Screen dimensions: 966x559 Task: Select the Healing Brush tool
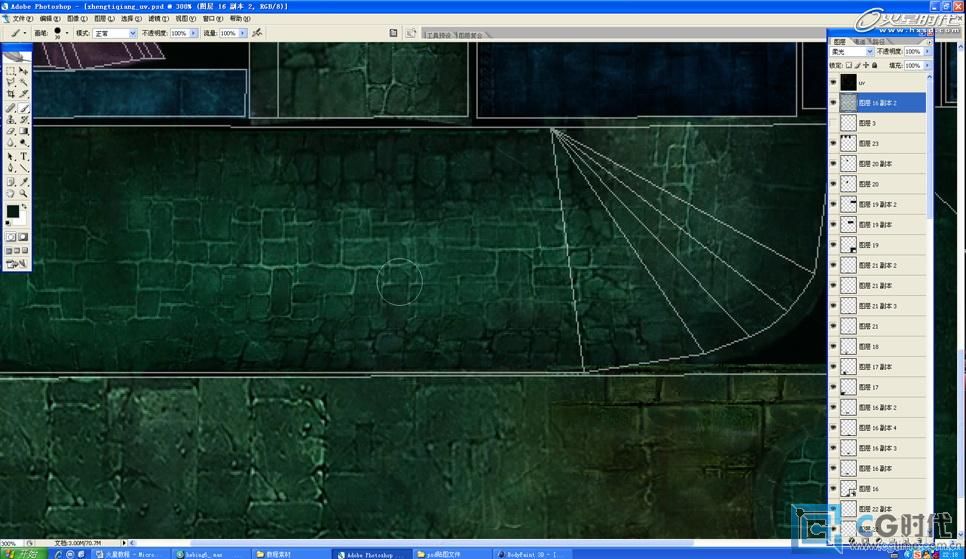coord(10,108)
